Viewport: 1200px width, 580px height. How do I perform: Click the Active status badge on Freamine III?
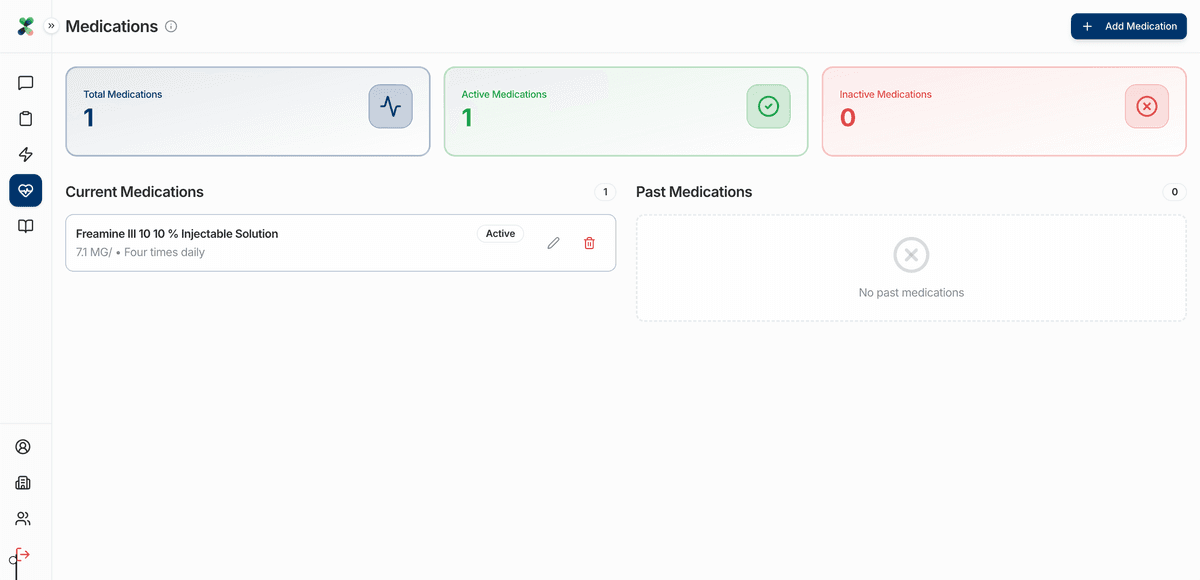(x=500, y=233)
